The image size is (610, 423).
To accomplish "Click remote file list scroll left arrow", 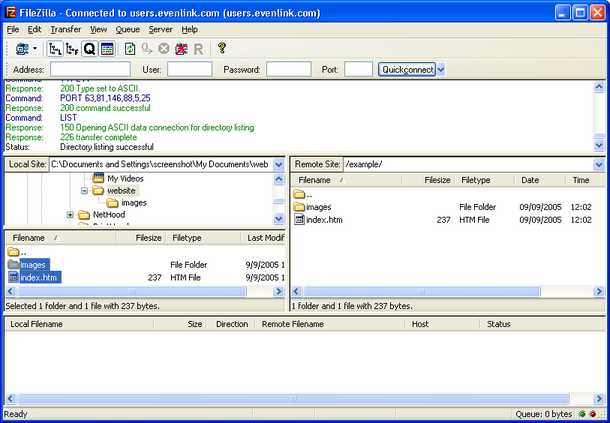I will (297, 291).
